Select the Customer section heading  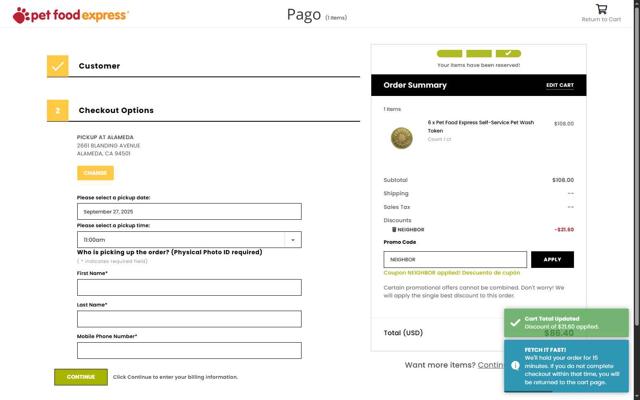pos(99,66)
